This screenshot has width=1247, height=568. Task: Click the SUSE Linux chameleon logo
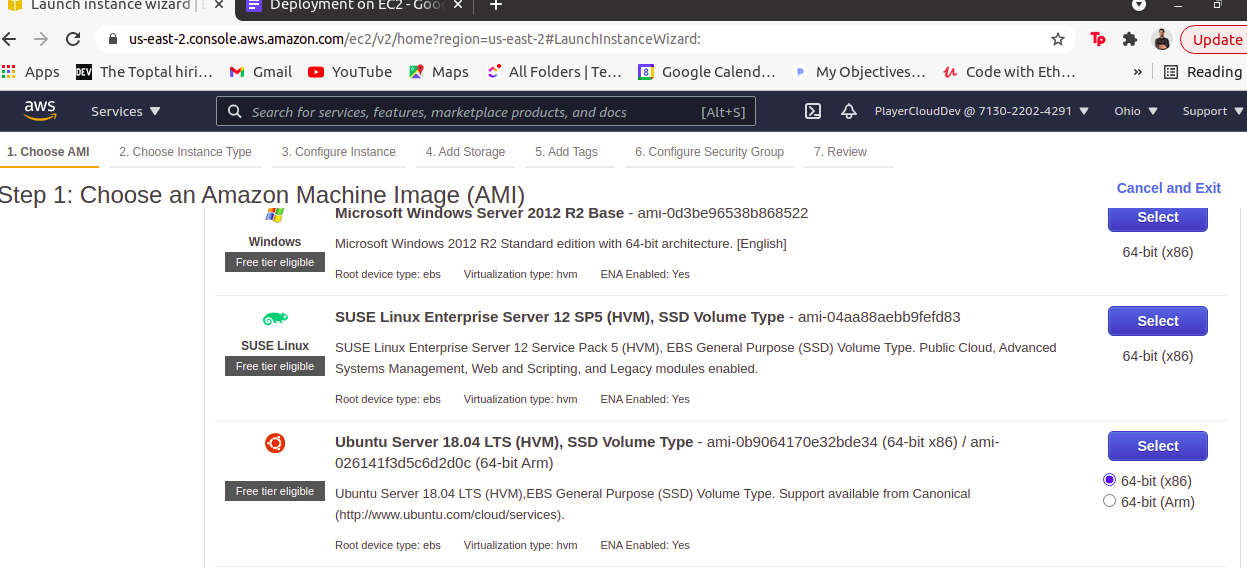275,319
